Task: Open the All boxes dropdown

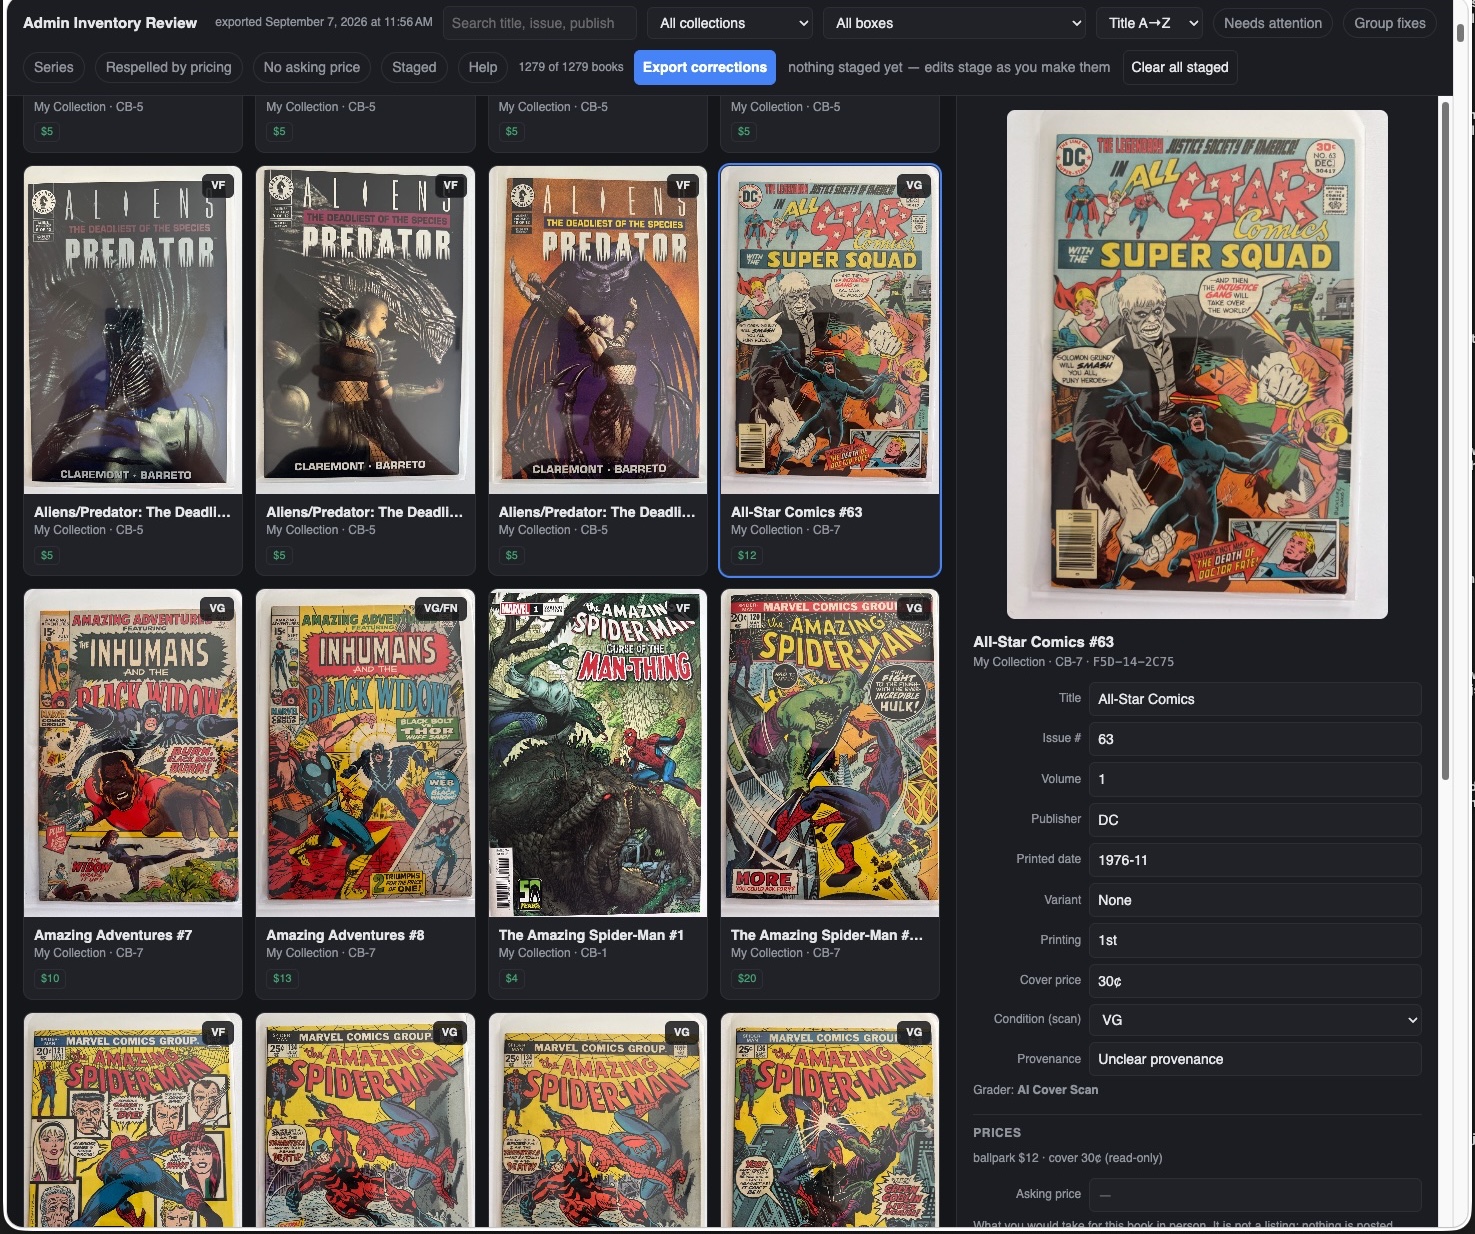Action: (955, 23)
